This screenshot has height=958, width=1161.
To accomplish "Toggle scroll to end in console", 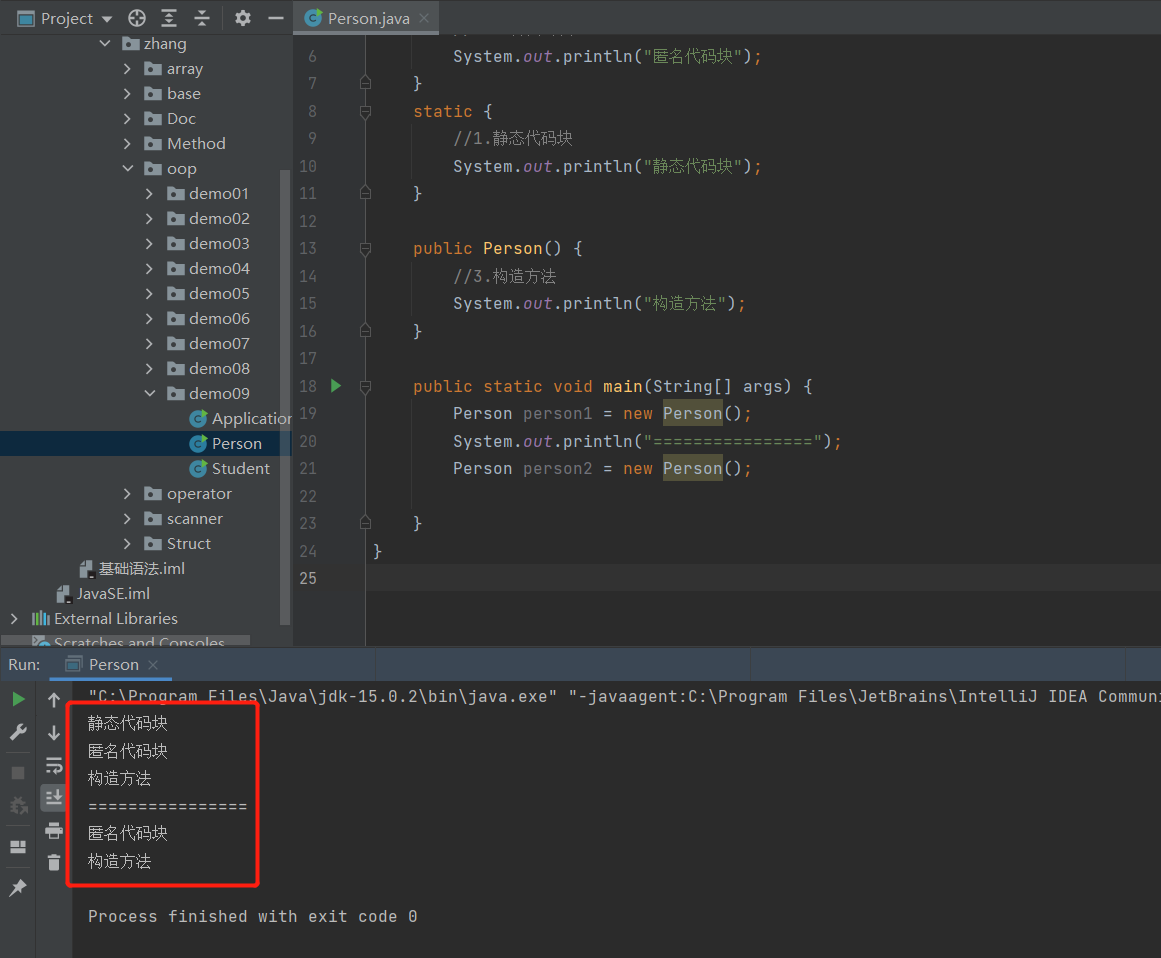I will point(54,797).
